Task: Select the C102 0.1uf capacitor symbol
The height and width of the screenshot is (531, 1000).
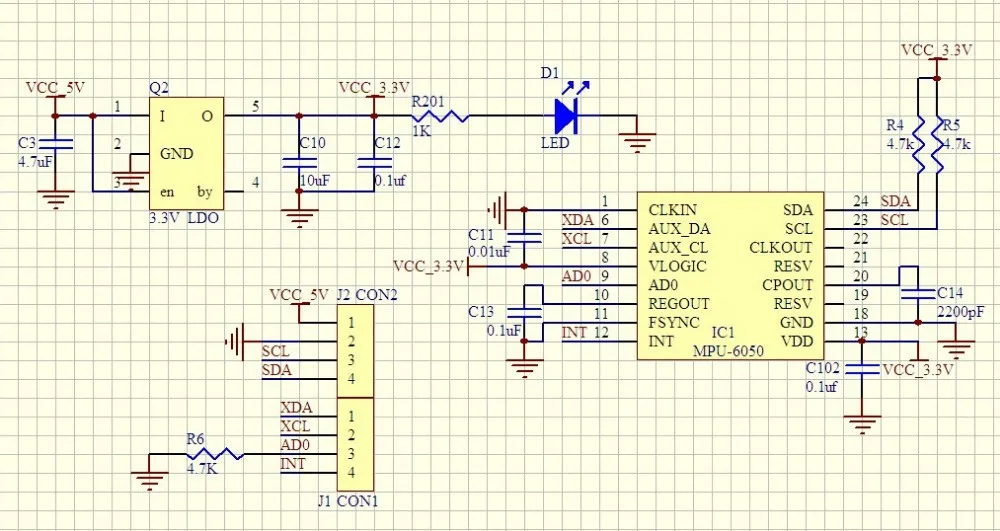Action: (x=860, y=369)
